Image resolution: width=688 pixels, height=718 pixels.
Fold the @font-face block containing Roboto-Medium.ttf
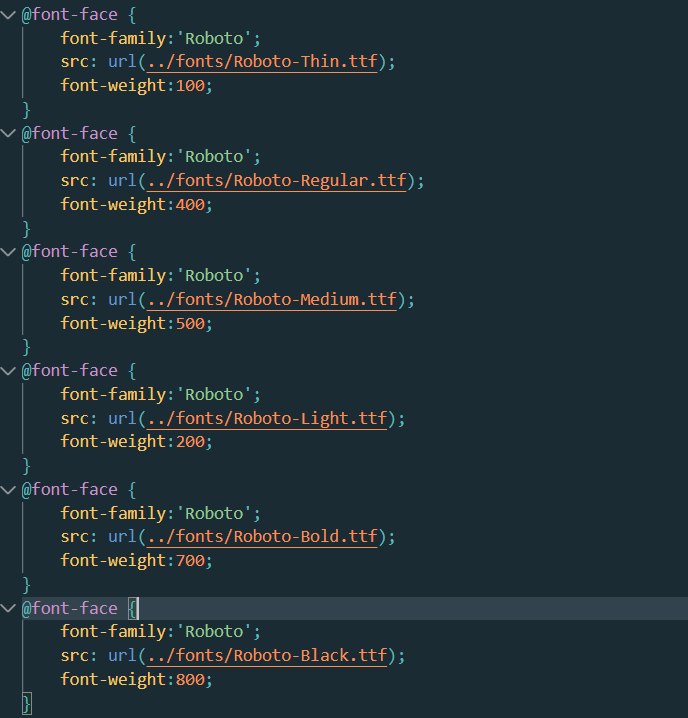8,252
